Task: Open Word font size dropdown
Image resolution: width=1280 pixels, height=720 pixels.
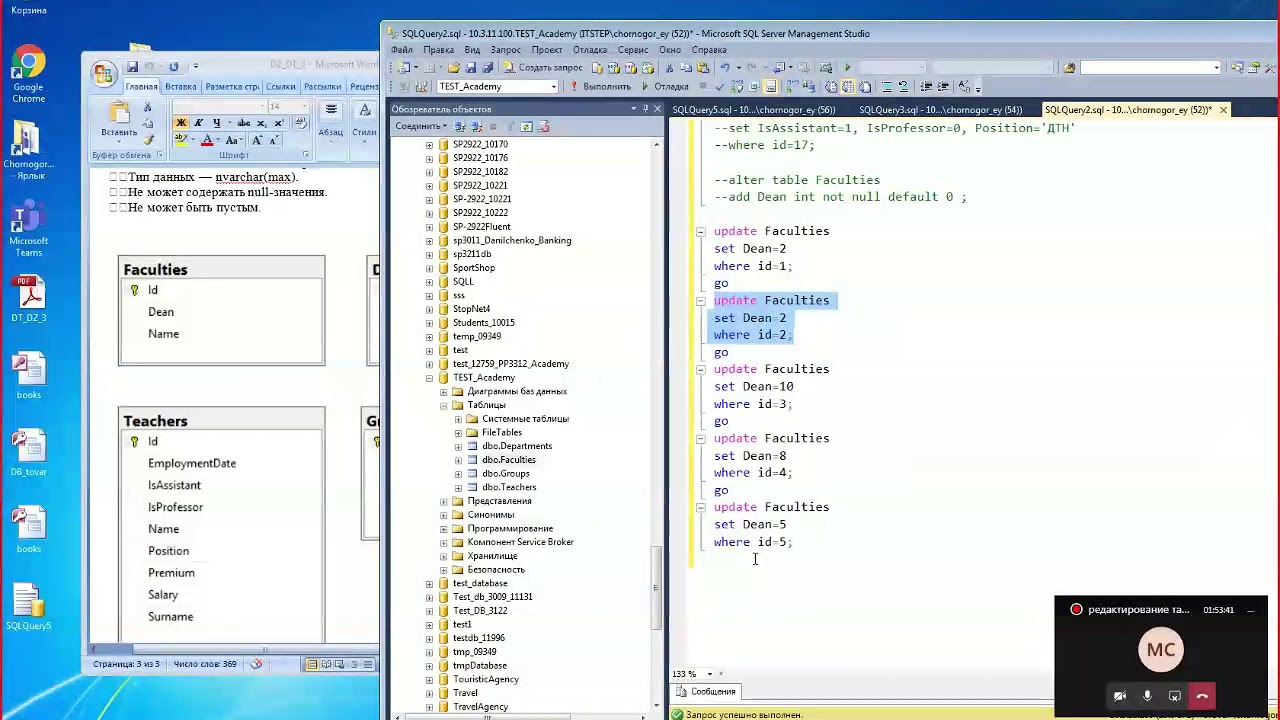Action: coord(306,107)
